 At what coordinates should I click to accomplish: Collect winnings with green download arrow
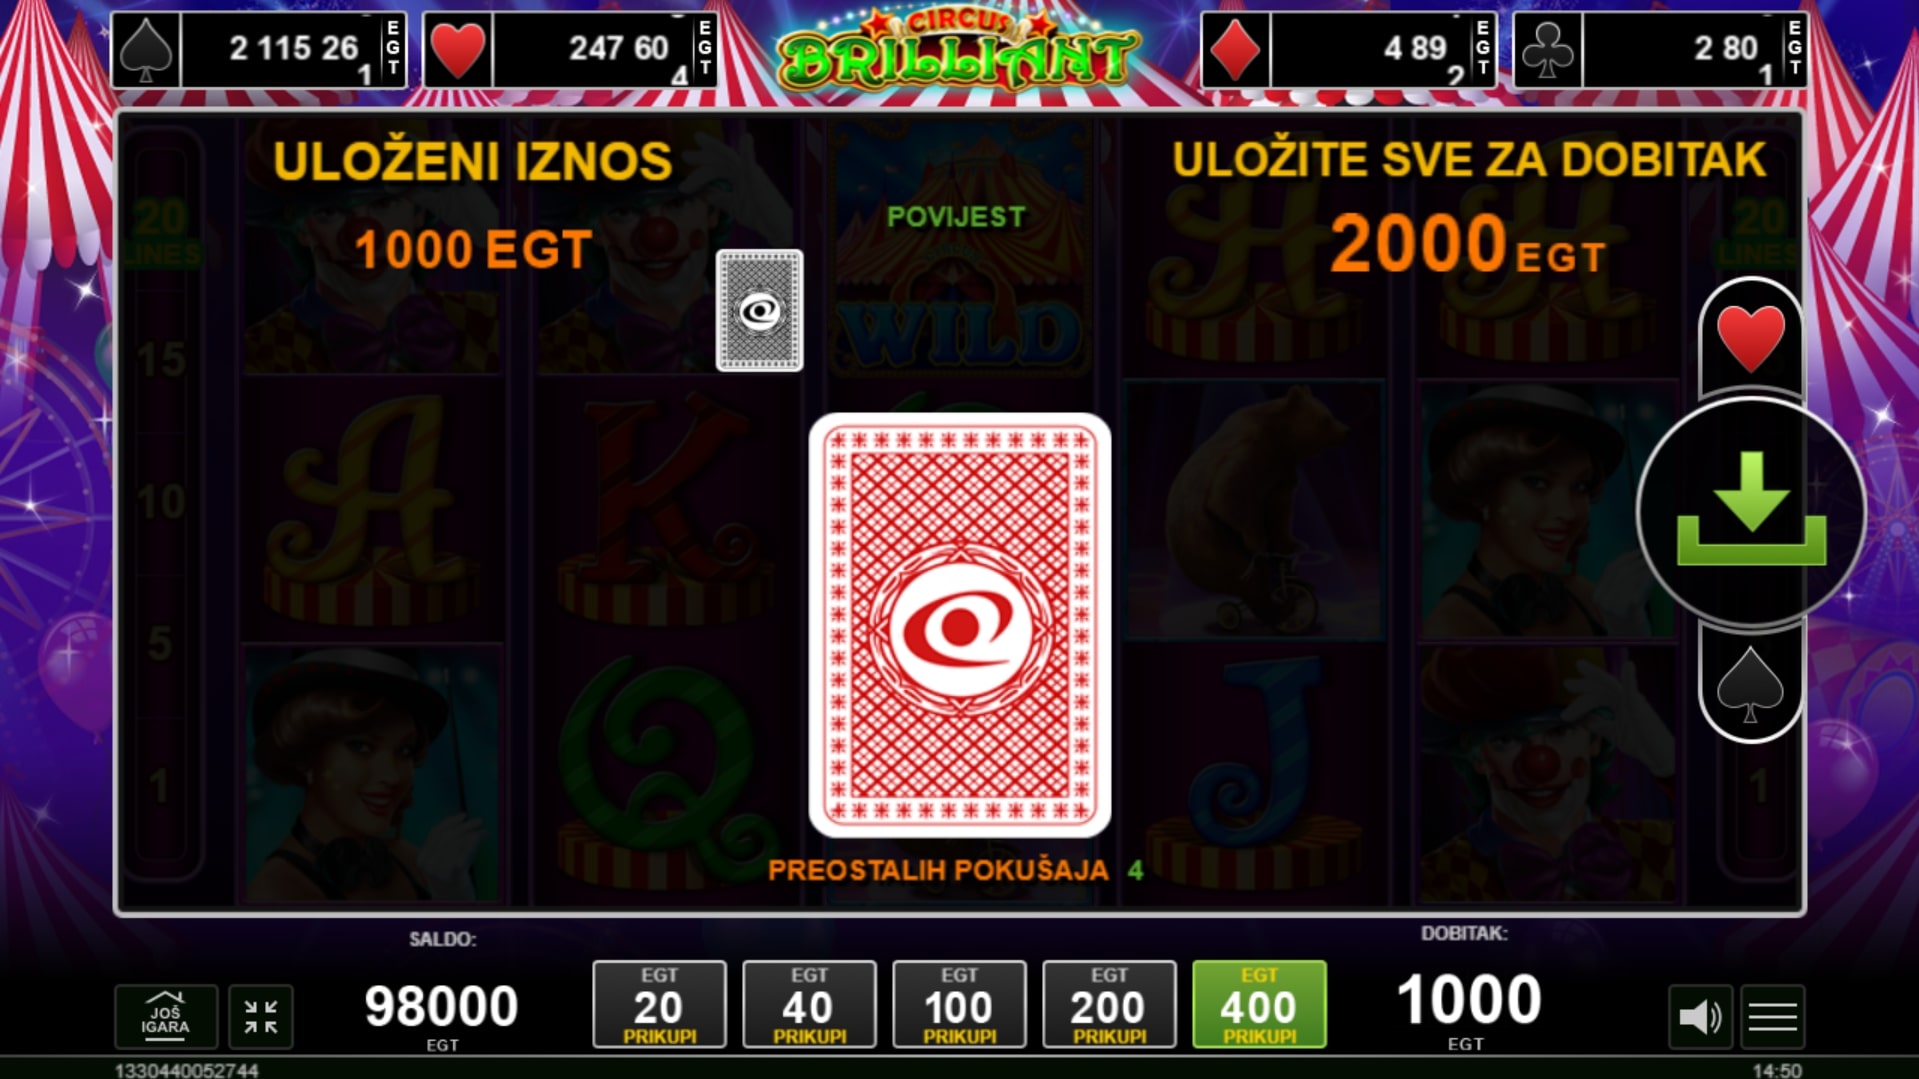click(x=1751, y=511)
